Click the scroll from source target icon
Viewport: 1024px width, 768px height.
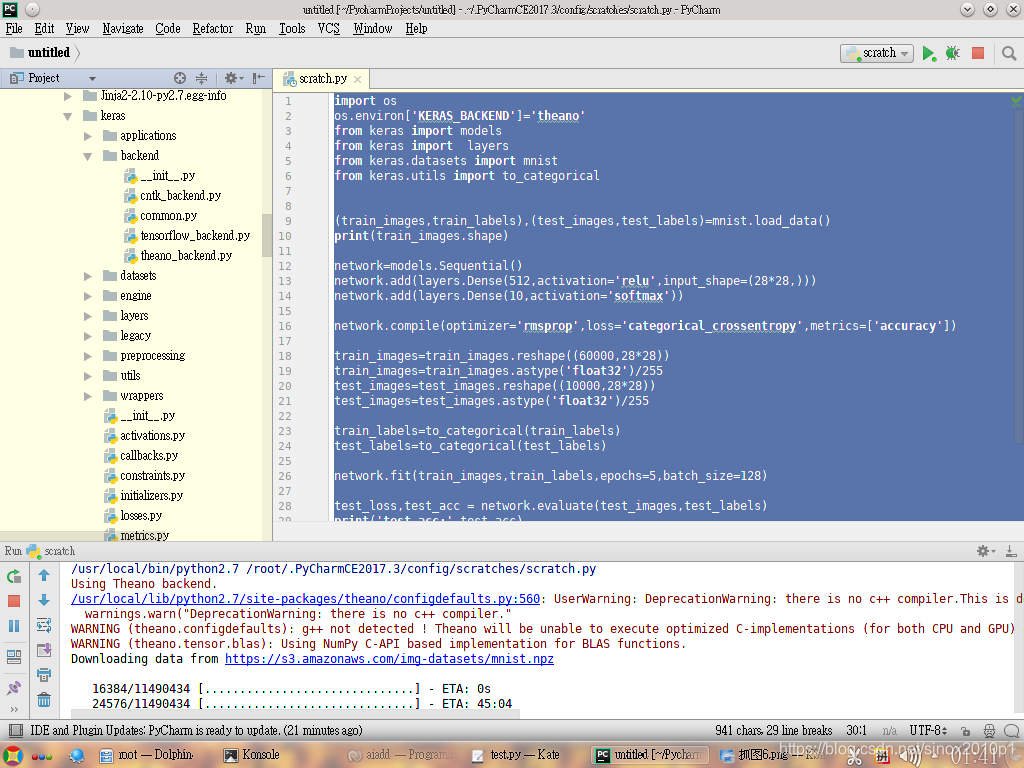pyautogui.click(x=180, y=78)
